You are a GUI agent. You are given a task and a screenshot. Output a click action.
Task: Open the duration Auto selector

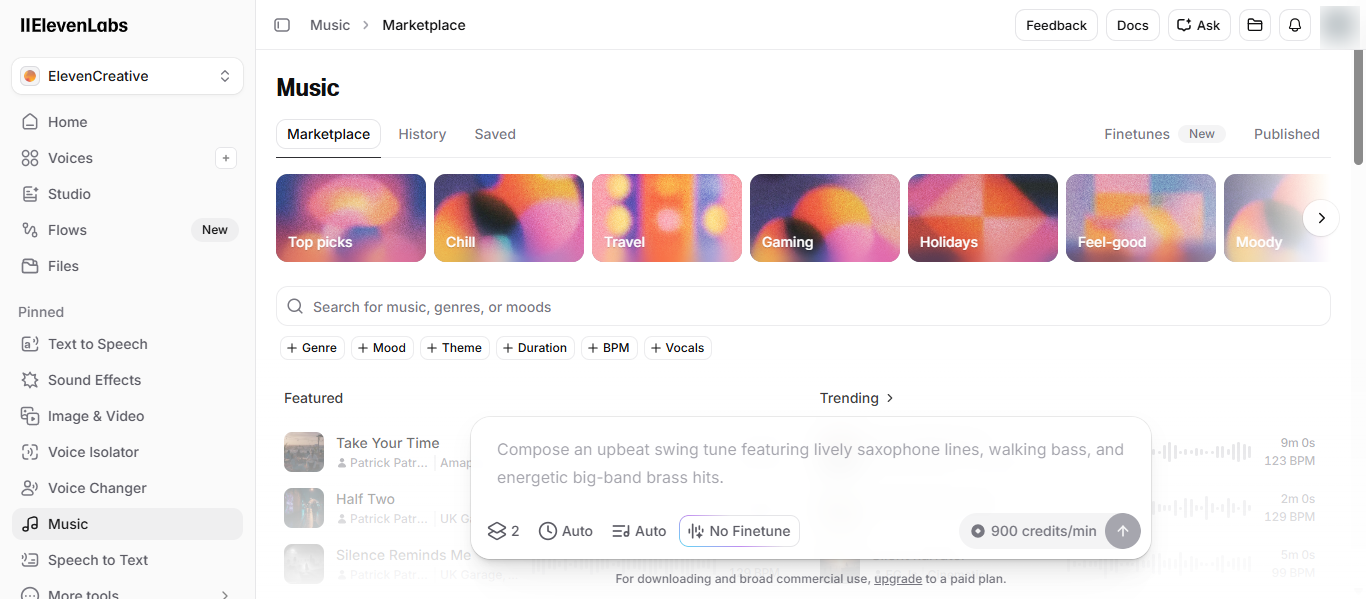565,531
